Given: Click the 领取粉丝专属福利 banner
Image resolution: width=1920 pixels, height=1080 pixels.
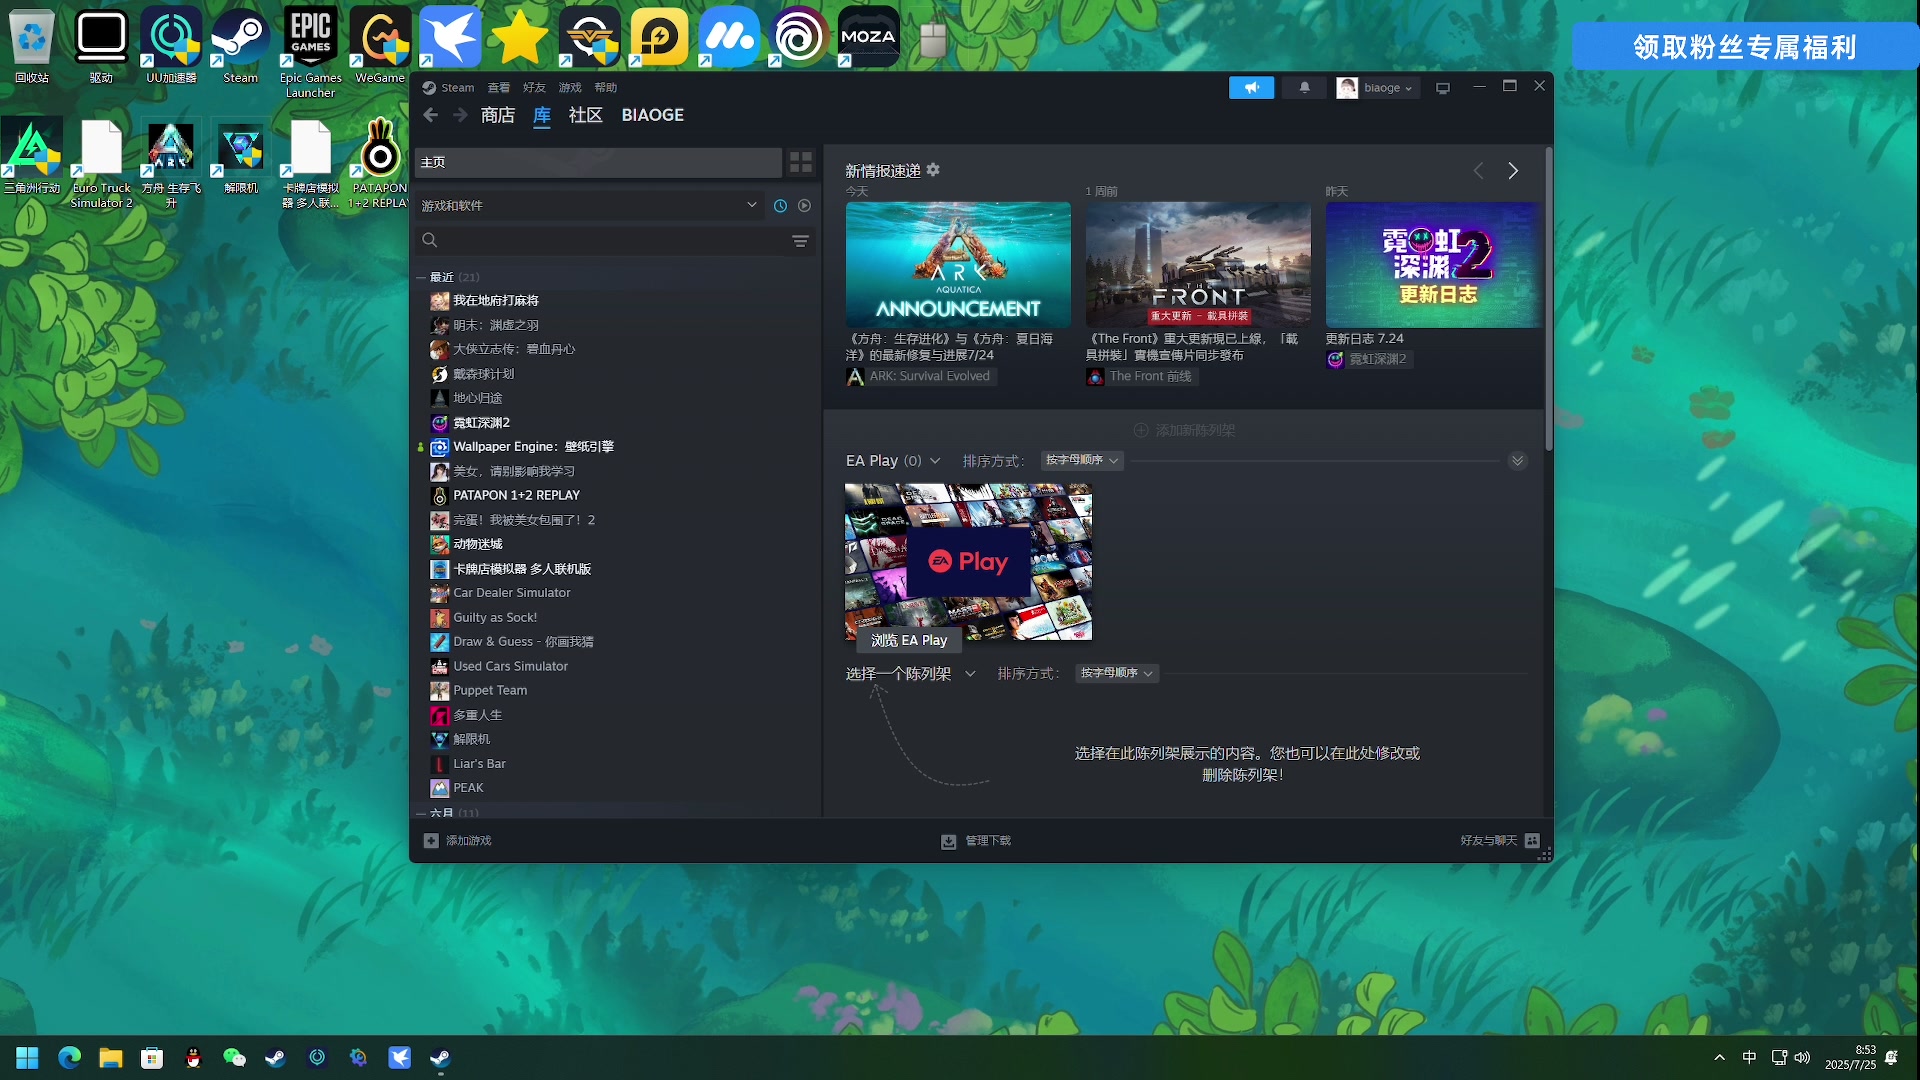Looking at the screenshot, I should [x=1745, y=47].
